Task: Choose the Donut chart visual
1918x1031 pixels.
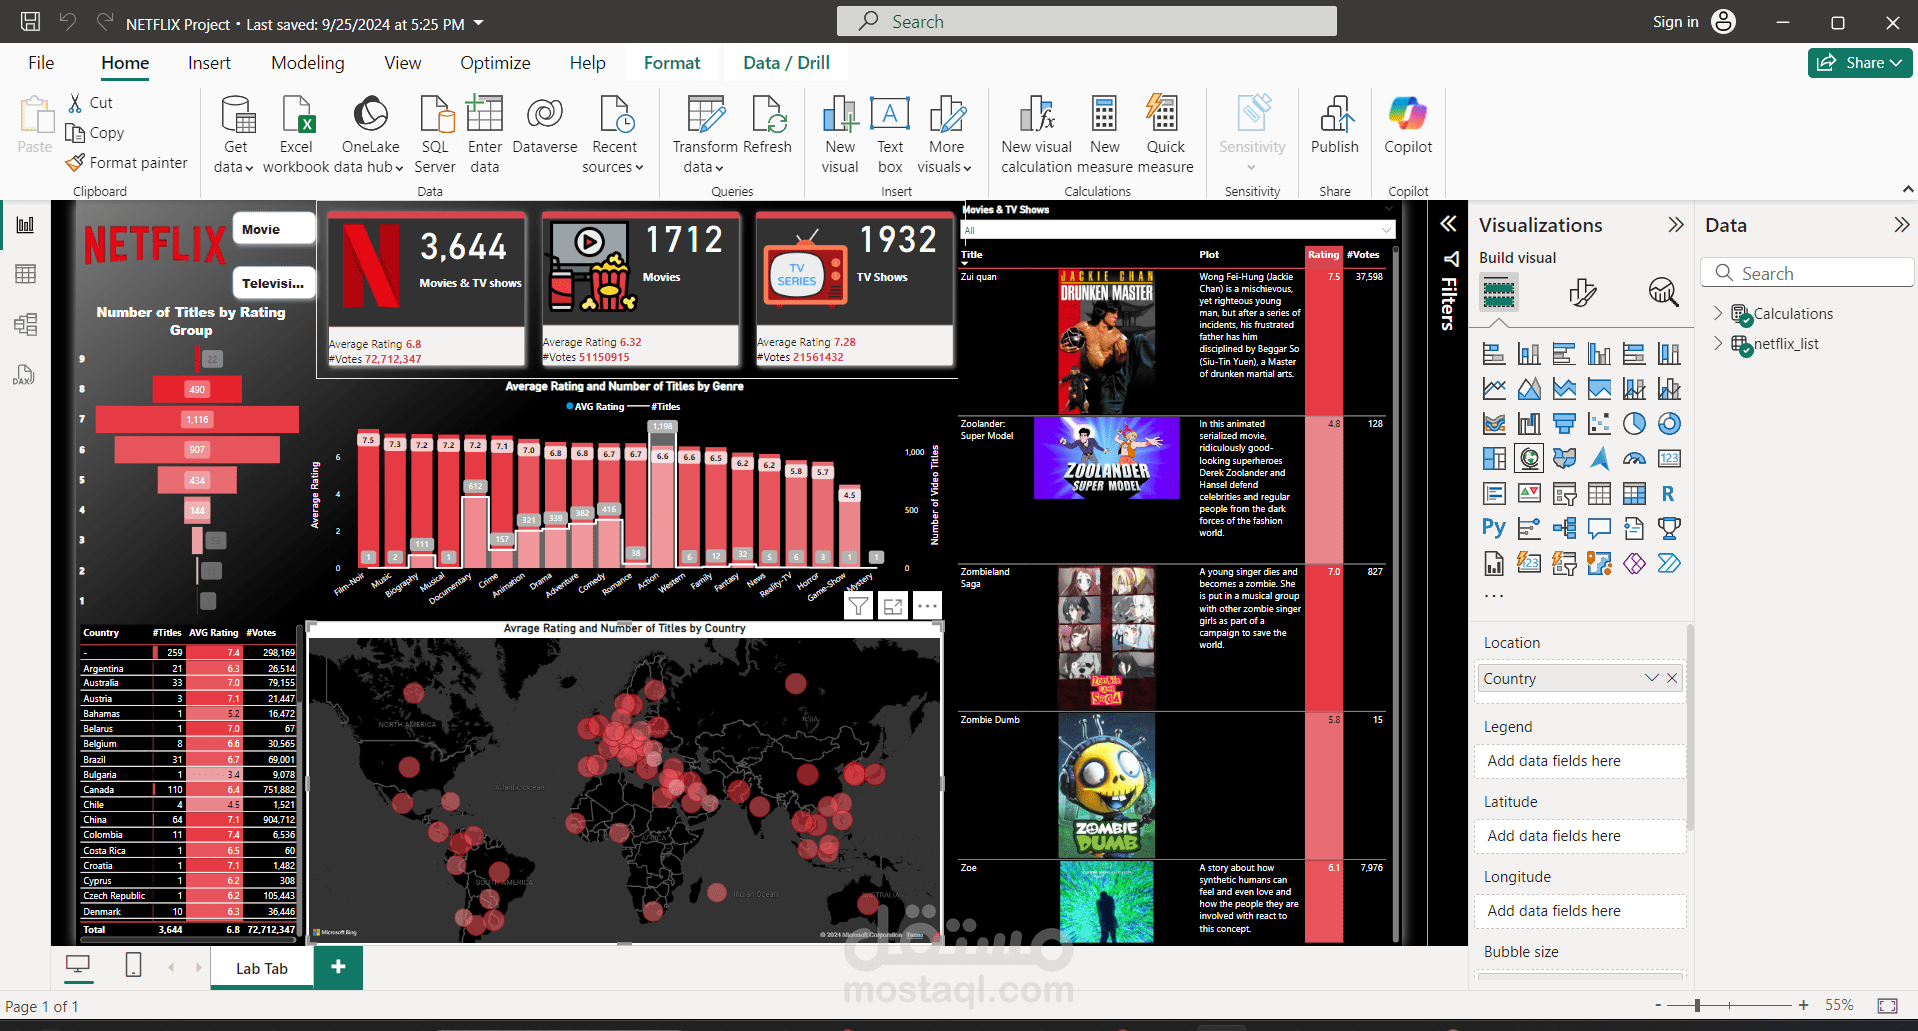Action: pos(1669,424)
